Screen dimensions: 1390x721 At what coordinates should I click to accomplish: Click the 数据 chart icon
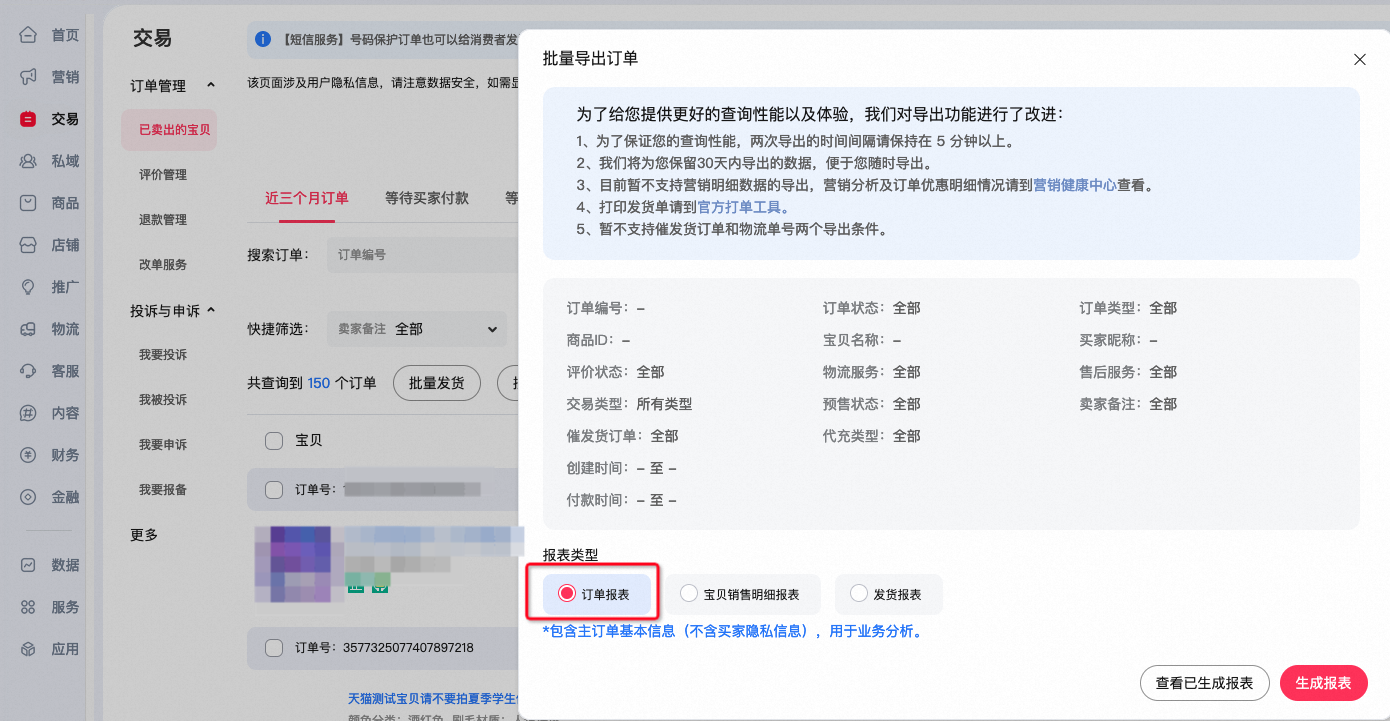(29, 565)
